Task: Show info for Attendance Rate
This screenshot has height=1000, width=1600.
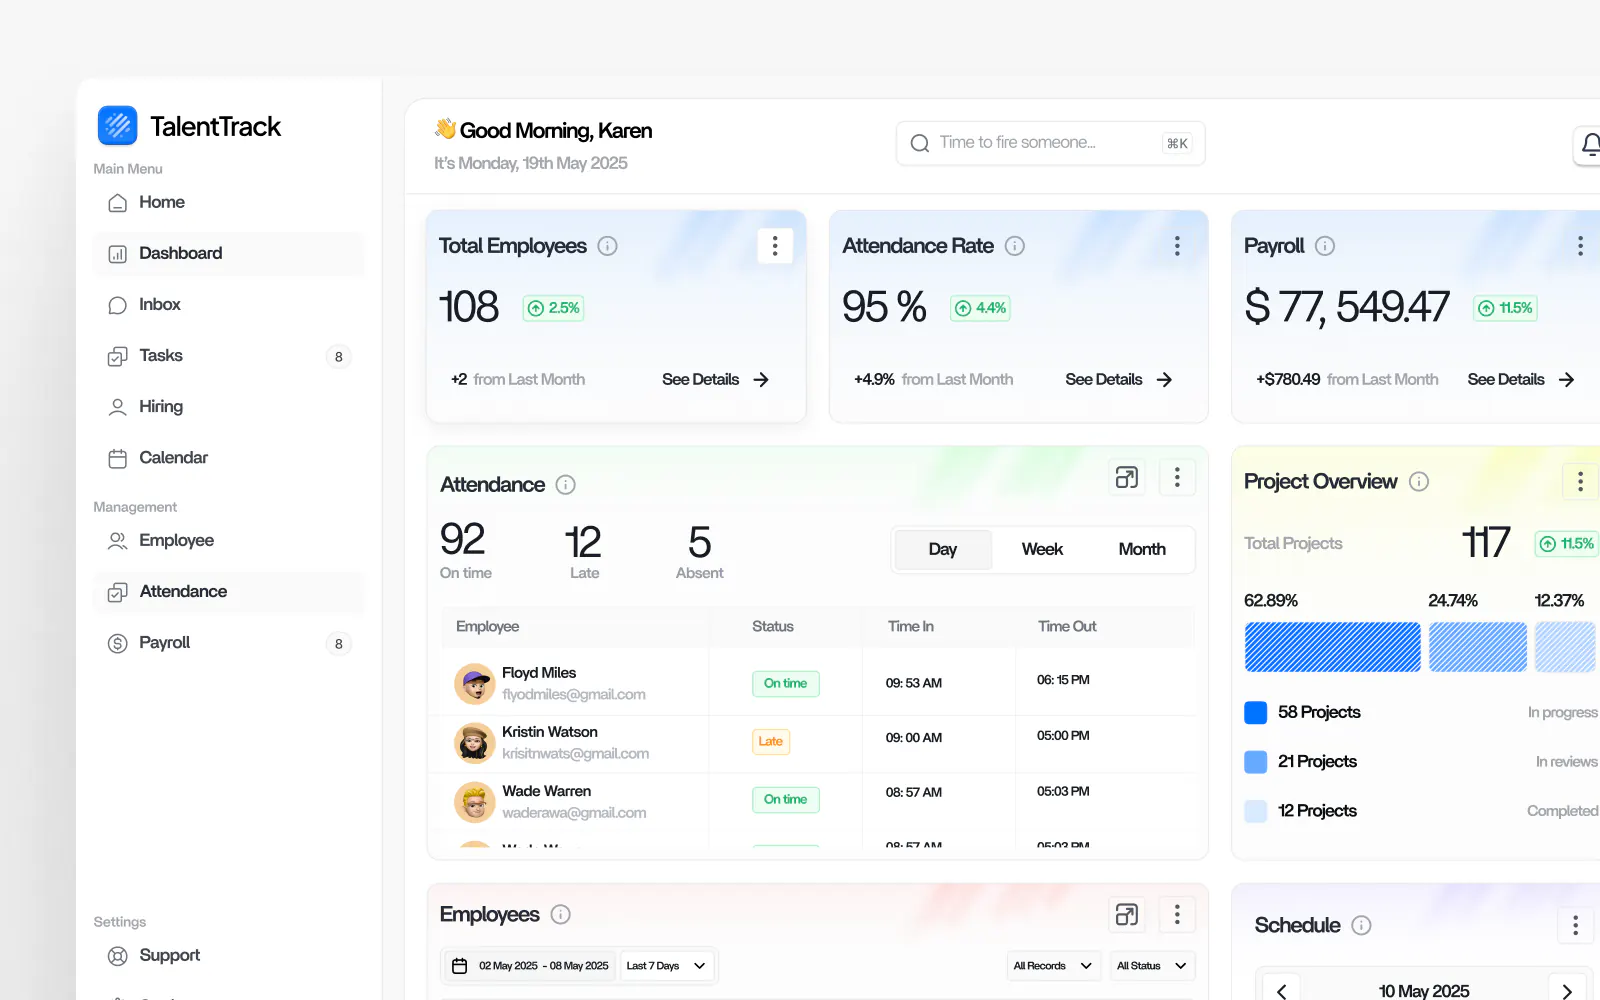Action: pyautogui.click(x=1014, y=246)
